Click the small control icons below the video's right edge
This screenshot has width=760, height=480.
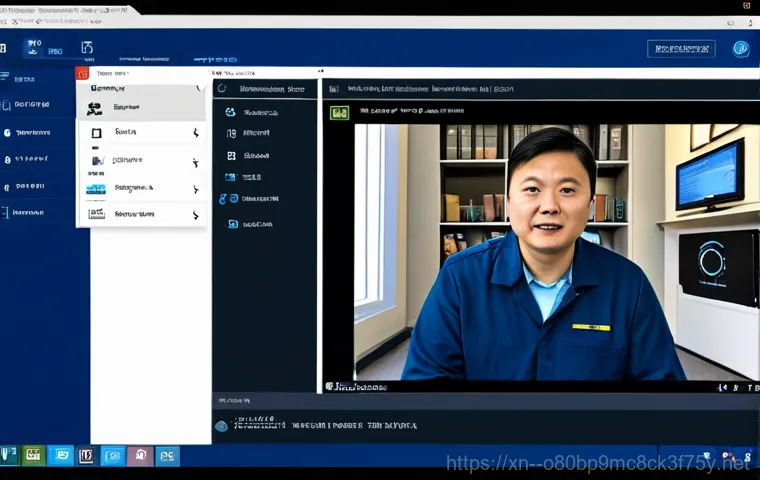[738, 387]
